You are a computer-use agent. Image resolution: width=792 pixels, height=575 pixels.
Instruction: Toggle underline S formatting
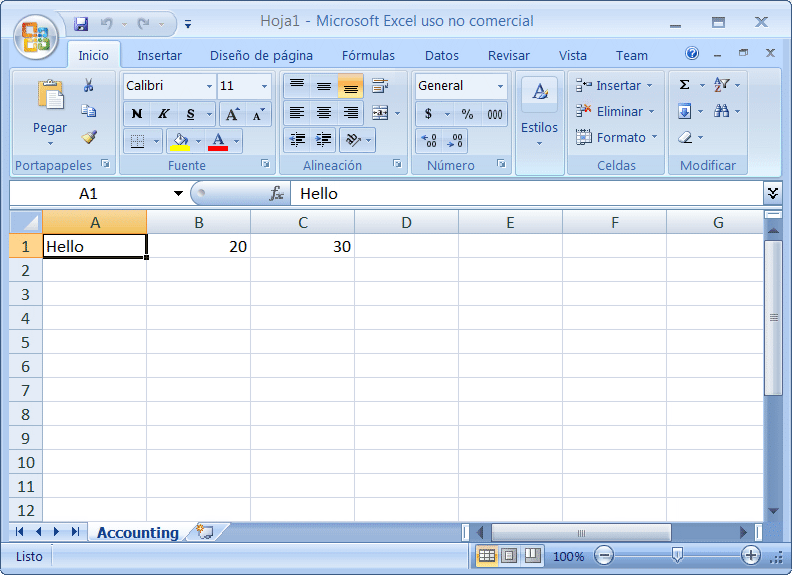[x=190, y=114]
